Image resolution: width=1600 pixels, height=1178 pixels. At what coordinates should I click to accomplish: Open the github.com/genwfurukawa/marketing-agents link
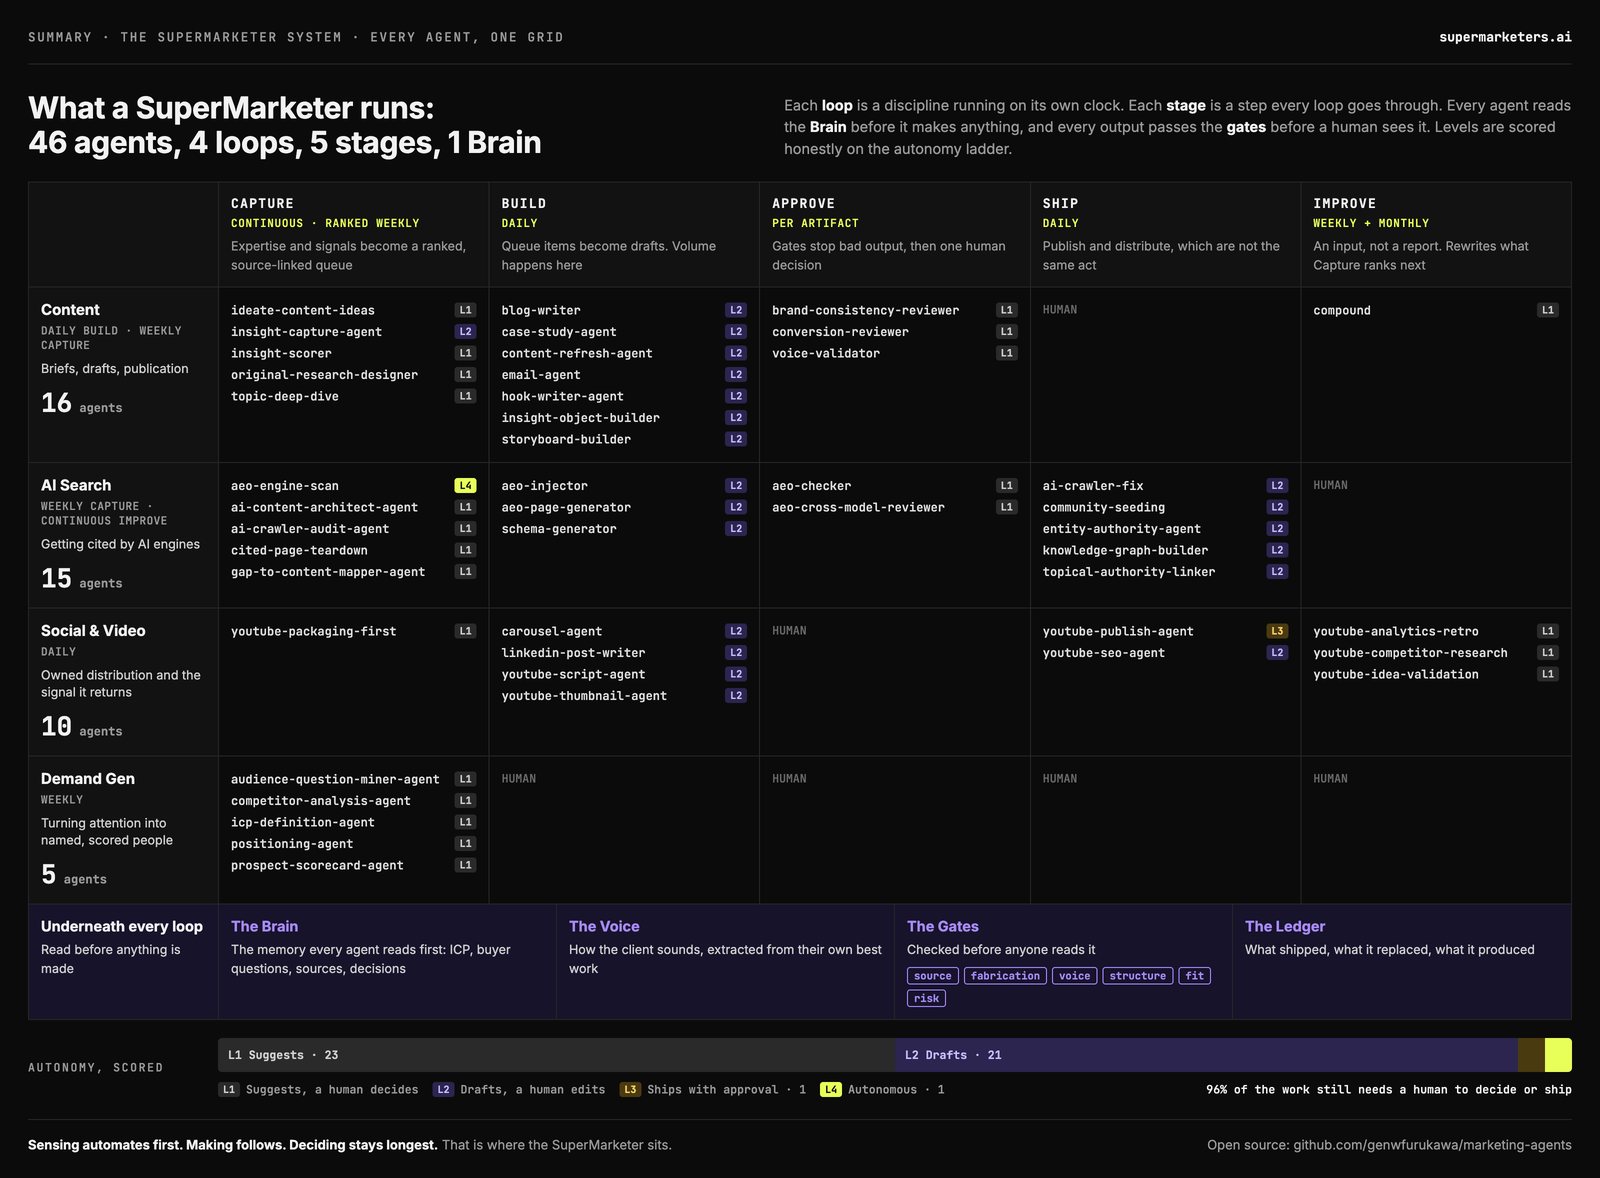[x=1432, y=1145]
